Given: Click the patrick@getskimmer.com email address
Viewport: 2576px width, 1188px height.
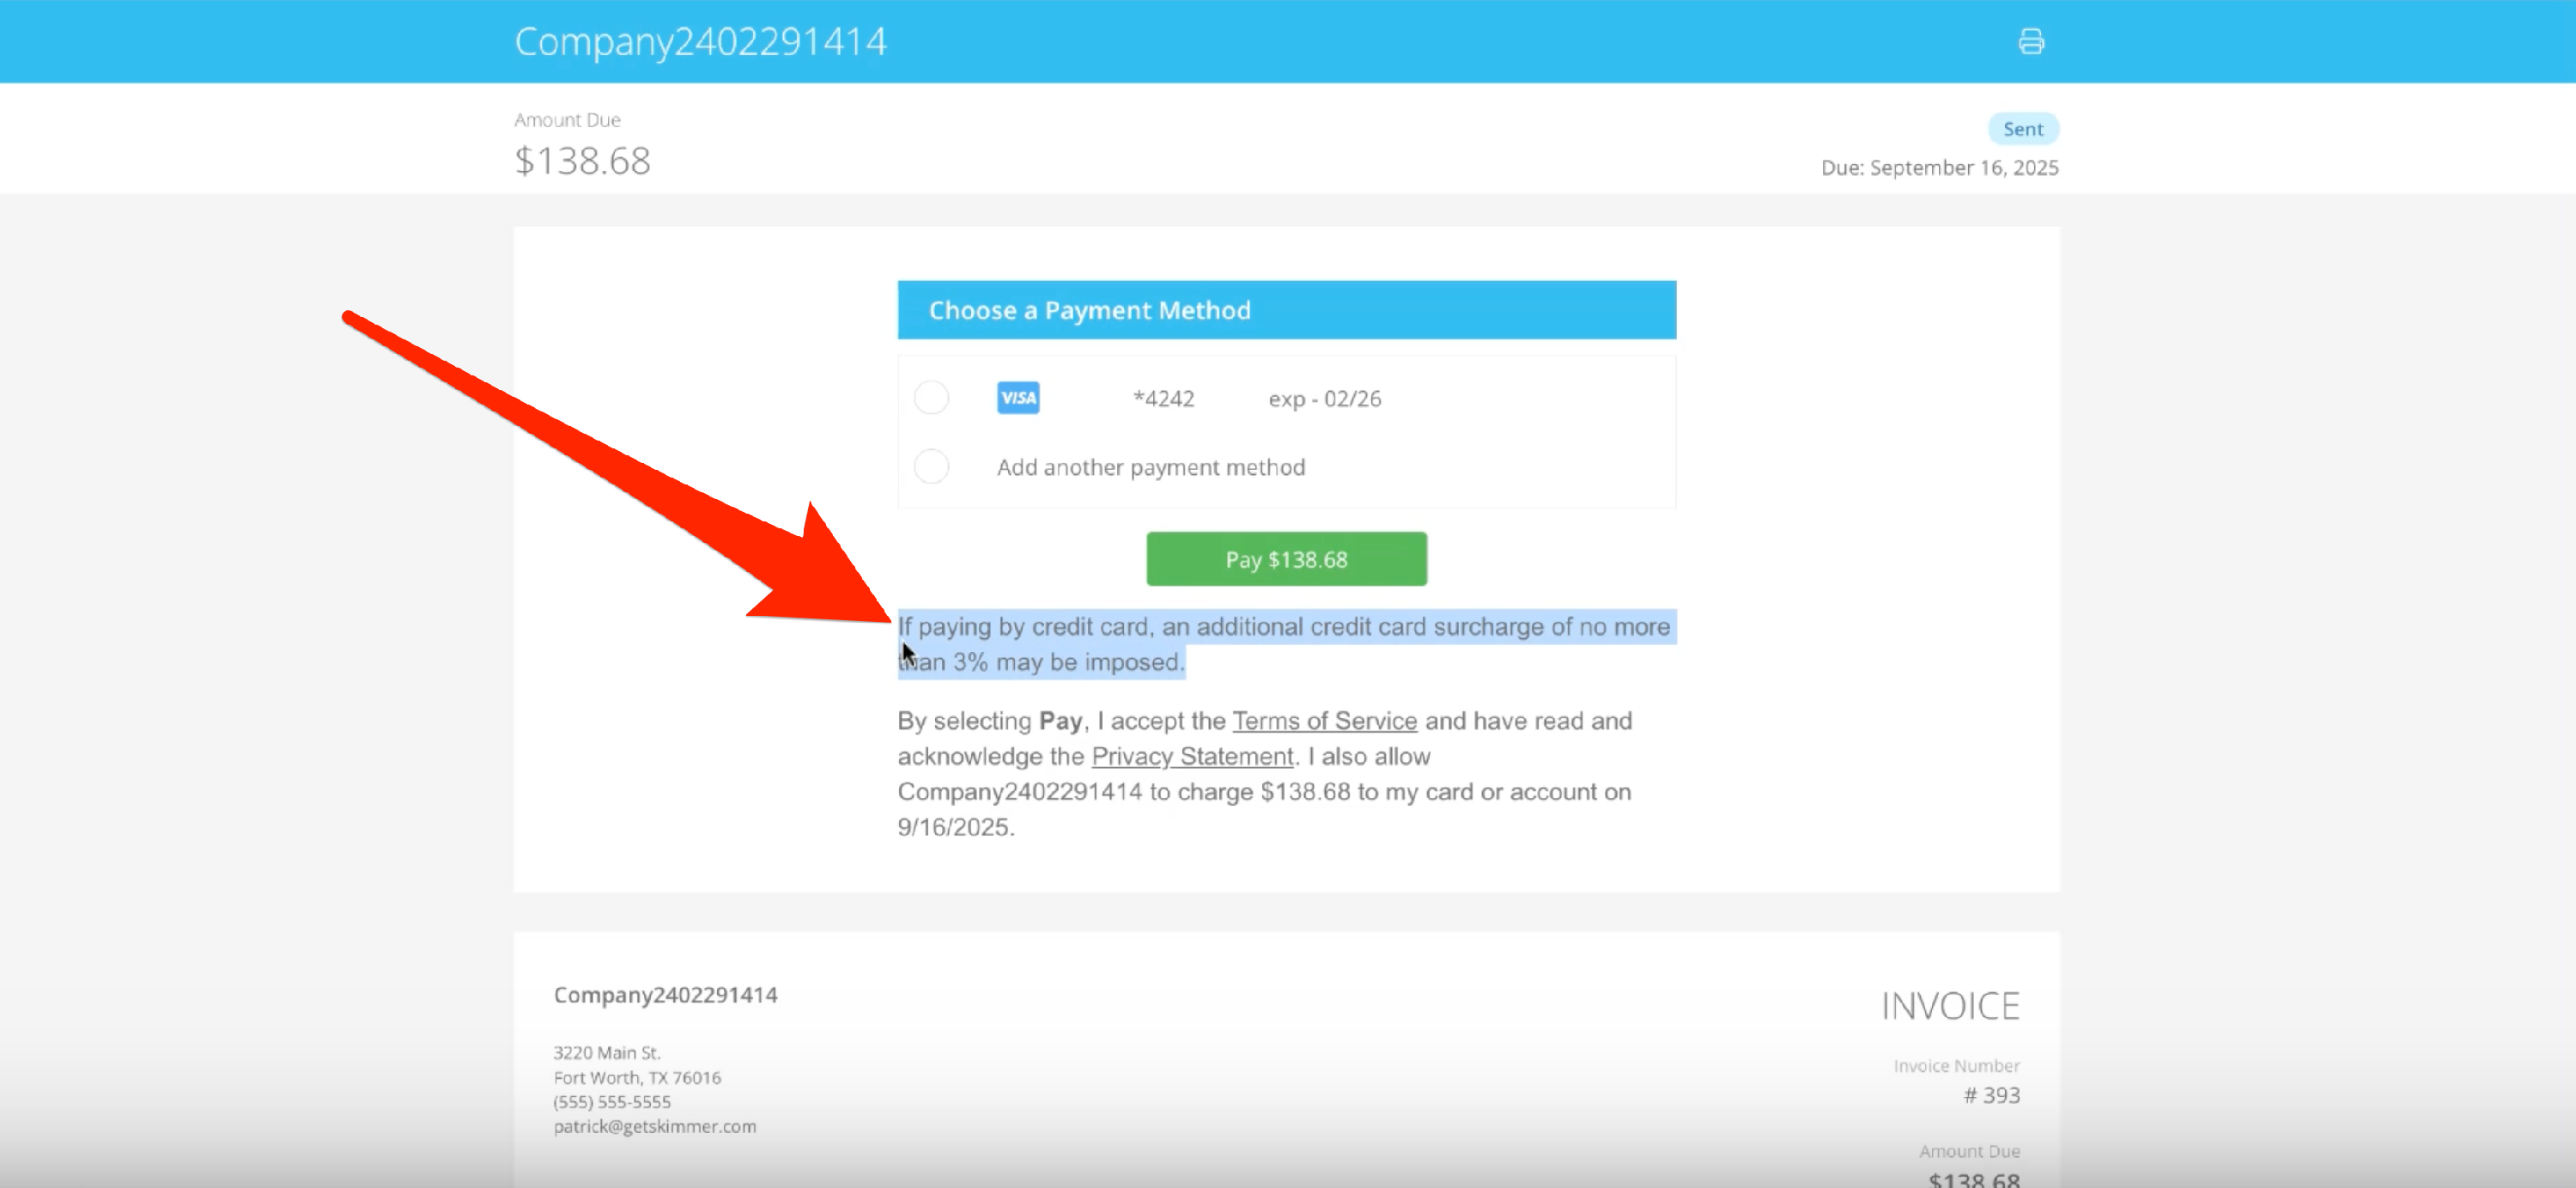Looking at the screenshot, I should pos(655,1126).
